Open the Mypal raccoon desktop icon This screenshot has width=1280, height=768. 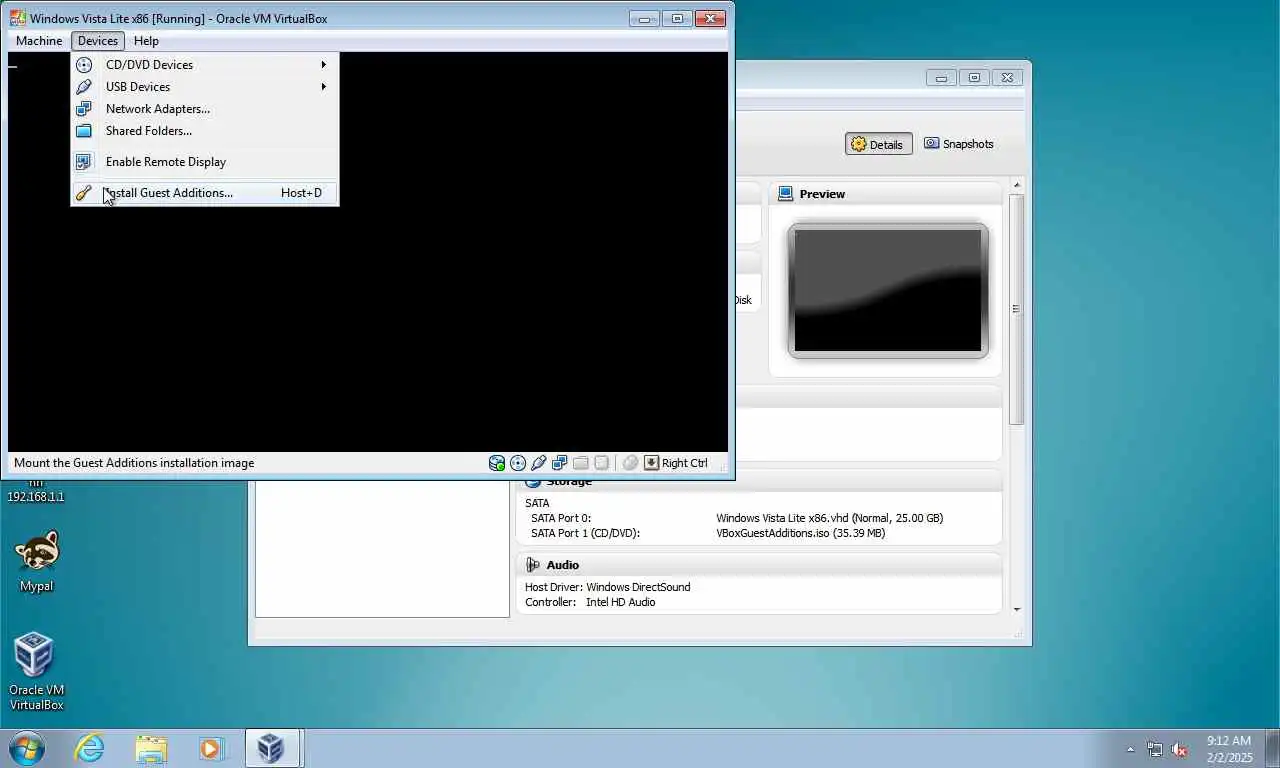click(x=37, y=562)
